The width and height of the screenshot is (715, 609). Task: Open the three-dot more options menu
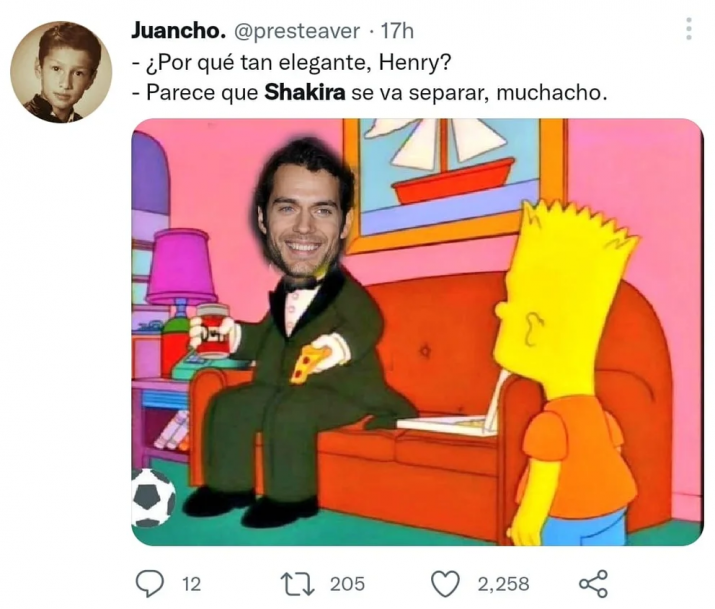tap(689, 29)
